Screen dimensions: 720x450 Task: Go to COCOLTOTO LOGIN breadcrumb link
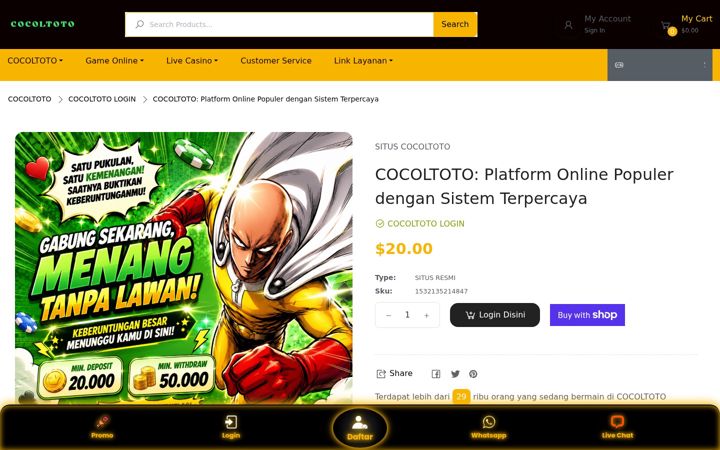coord(102,99)
